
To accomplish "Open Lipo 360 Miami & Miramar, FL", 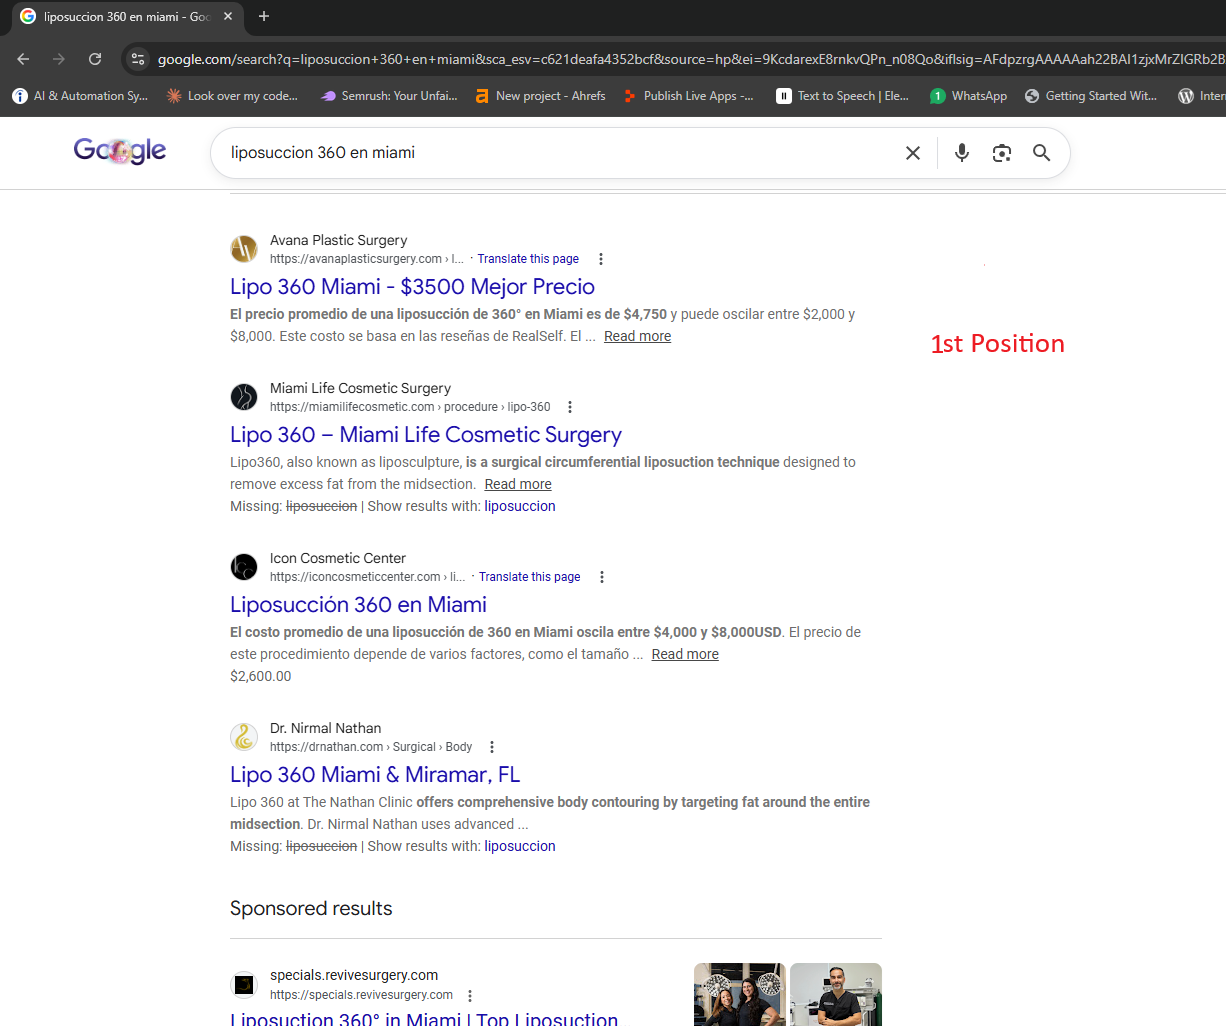I will (x=375, y=775).
